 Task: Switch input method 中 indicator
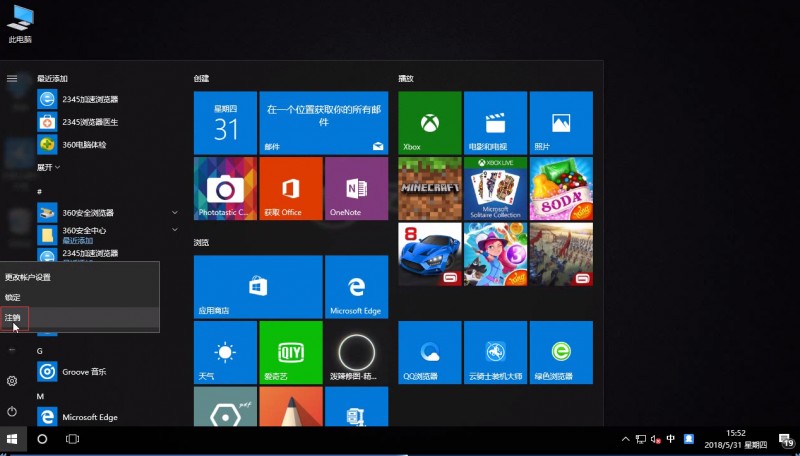[x=671, y=439]
